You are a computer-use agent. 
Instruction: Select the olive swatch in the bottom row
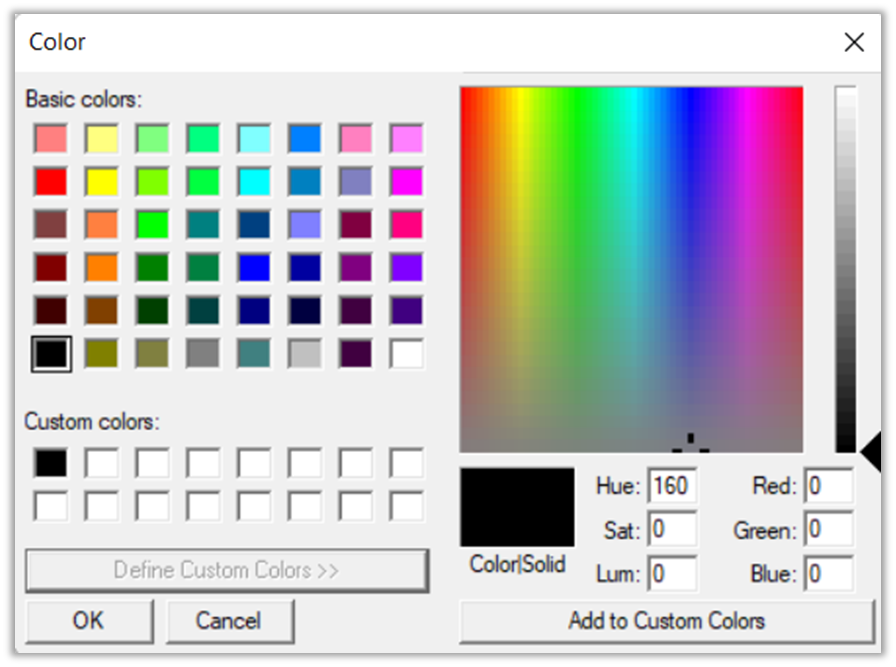[101, 353]
